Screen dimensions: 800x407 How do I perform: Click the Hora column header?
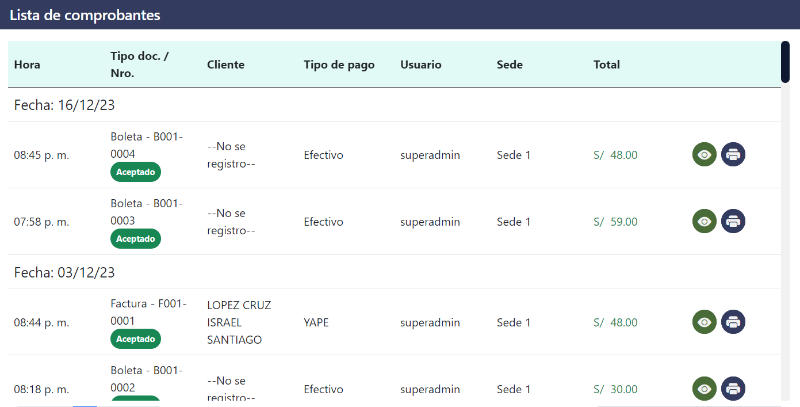coord(27,65)
